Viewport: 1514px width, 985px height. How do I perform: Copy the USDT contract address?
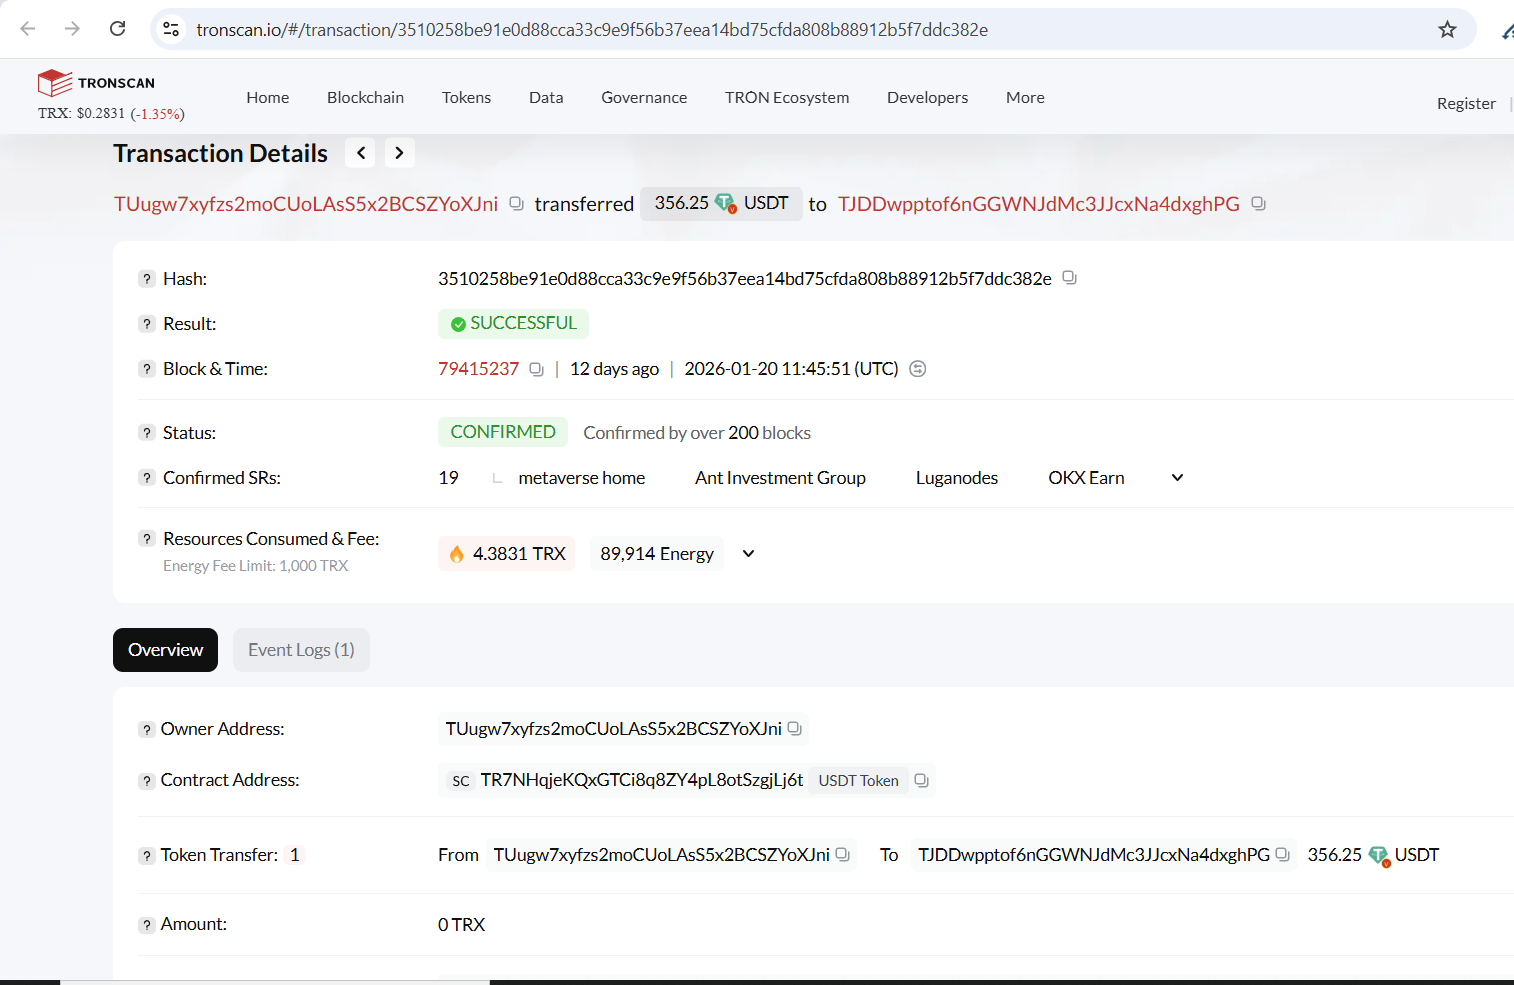pyautogui.click(x=921, y=780)
